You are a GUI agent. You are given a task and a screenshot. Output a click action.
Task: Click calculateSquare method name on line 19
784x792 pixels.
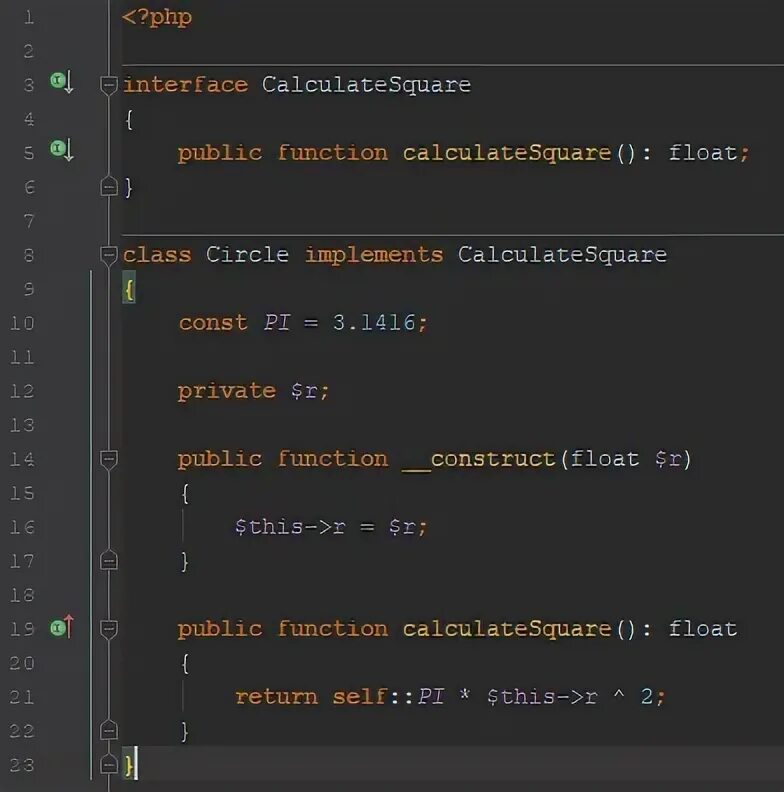click(507, 629)
